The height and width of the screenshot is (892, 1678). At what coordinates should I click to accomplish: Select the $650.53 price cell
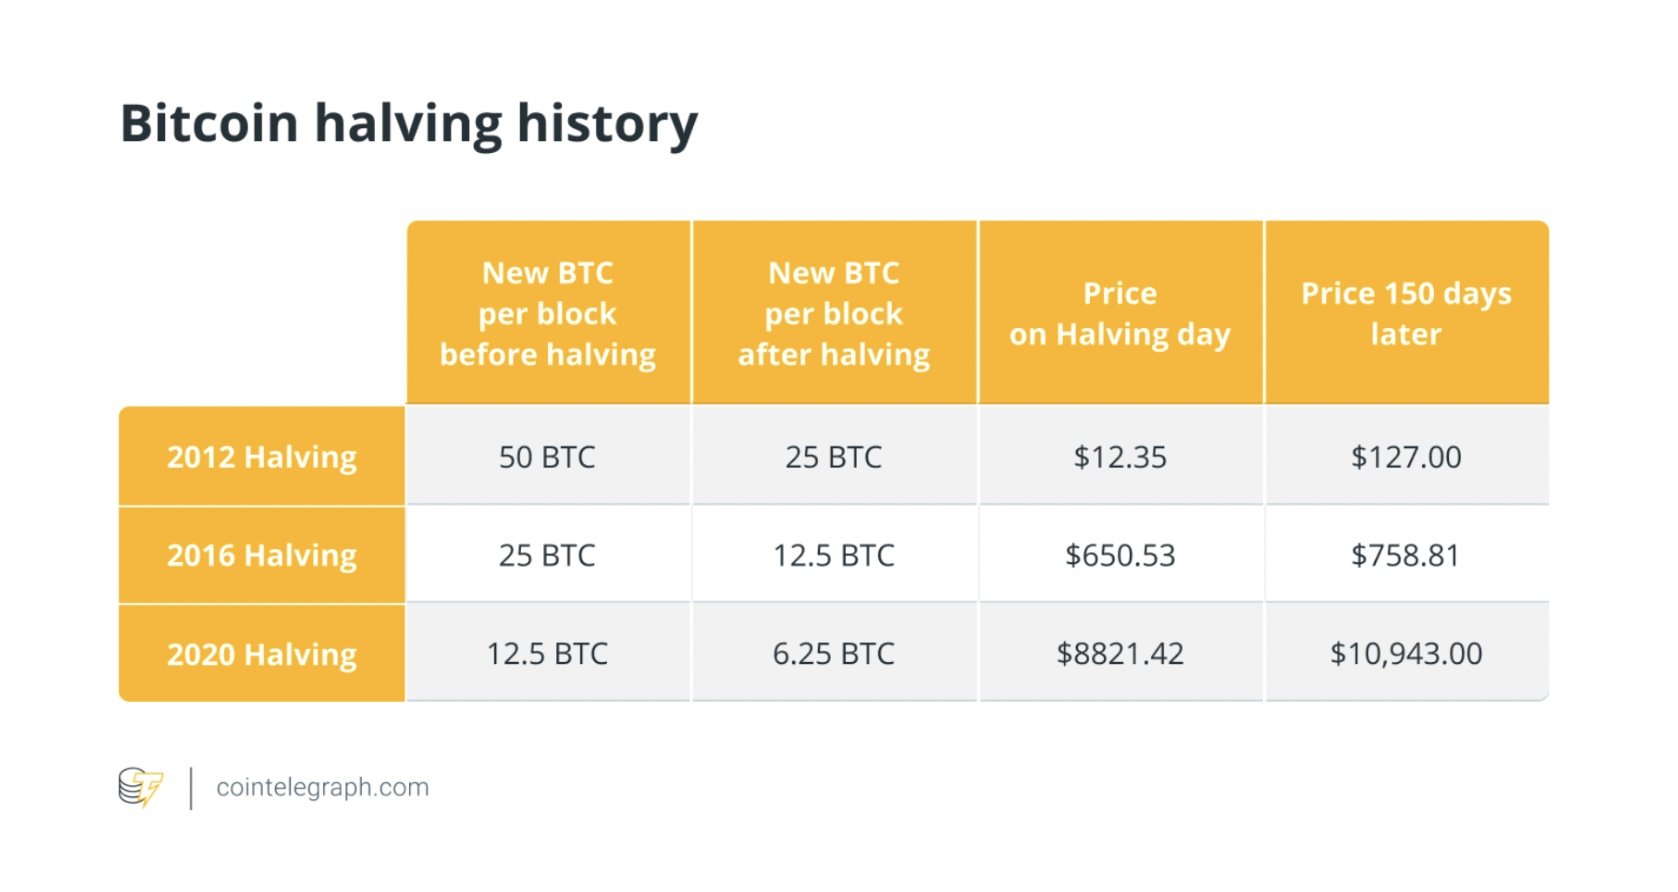(1120, 555)
